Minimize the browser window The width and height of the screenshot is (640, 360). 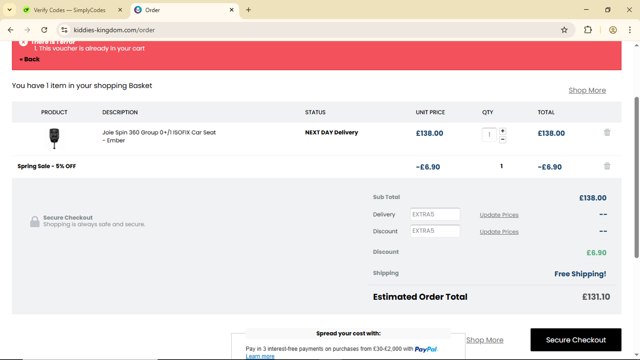tap(586, 10)
